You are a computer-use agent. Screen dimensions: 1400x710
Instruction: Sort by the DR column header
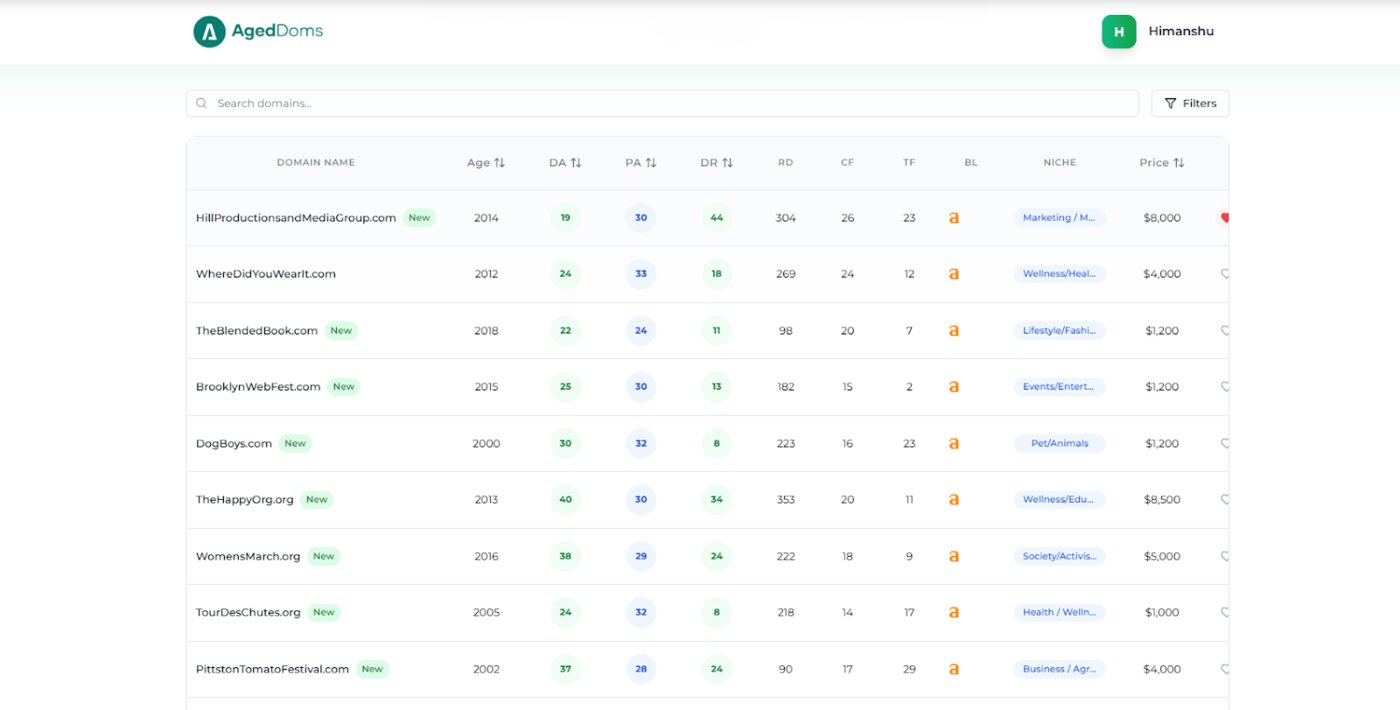coord(716,163)
